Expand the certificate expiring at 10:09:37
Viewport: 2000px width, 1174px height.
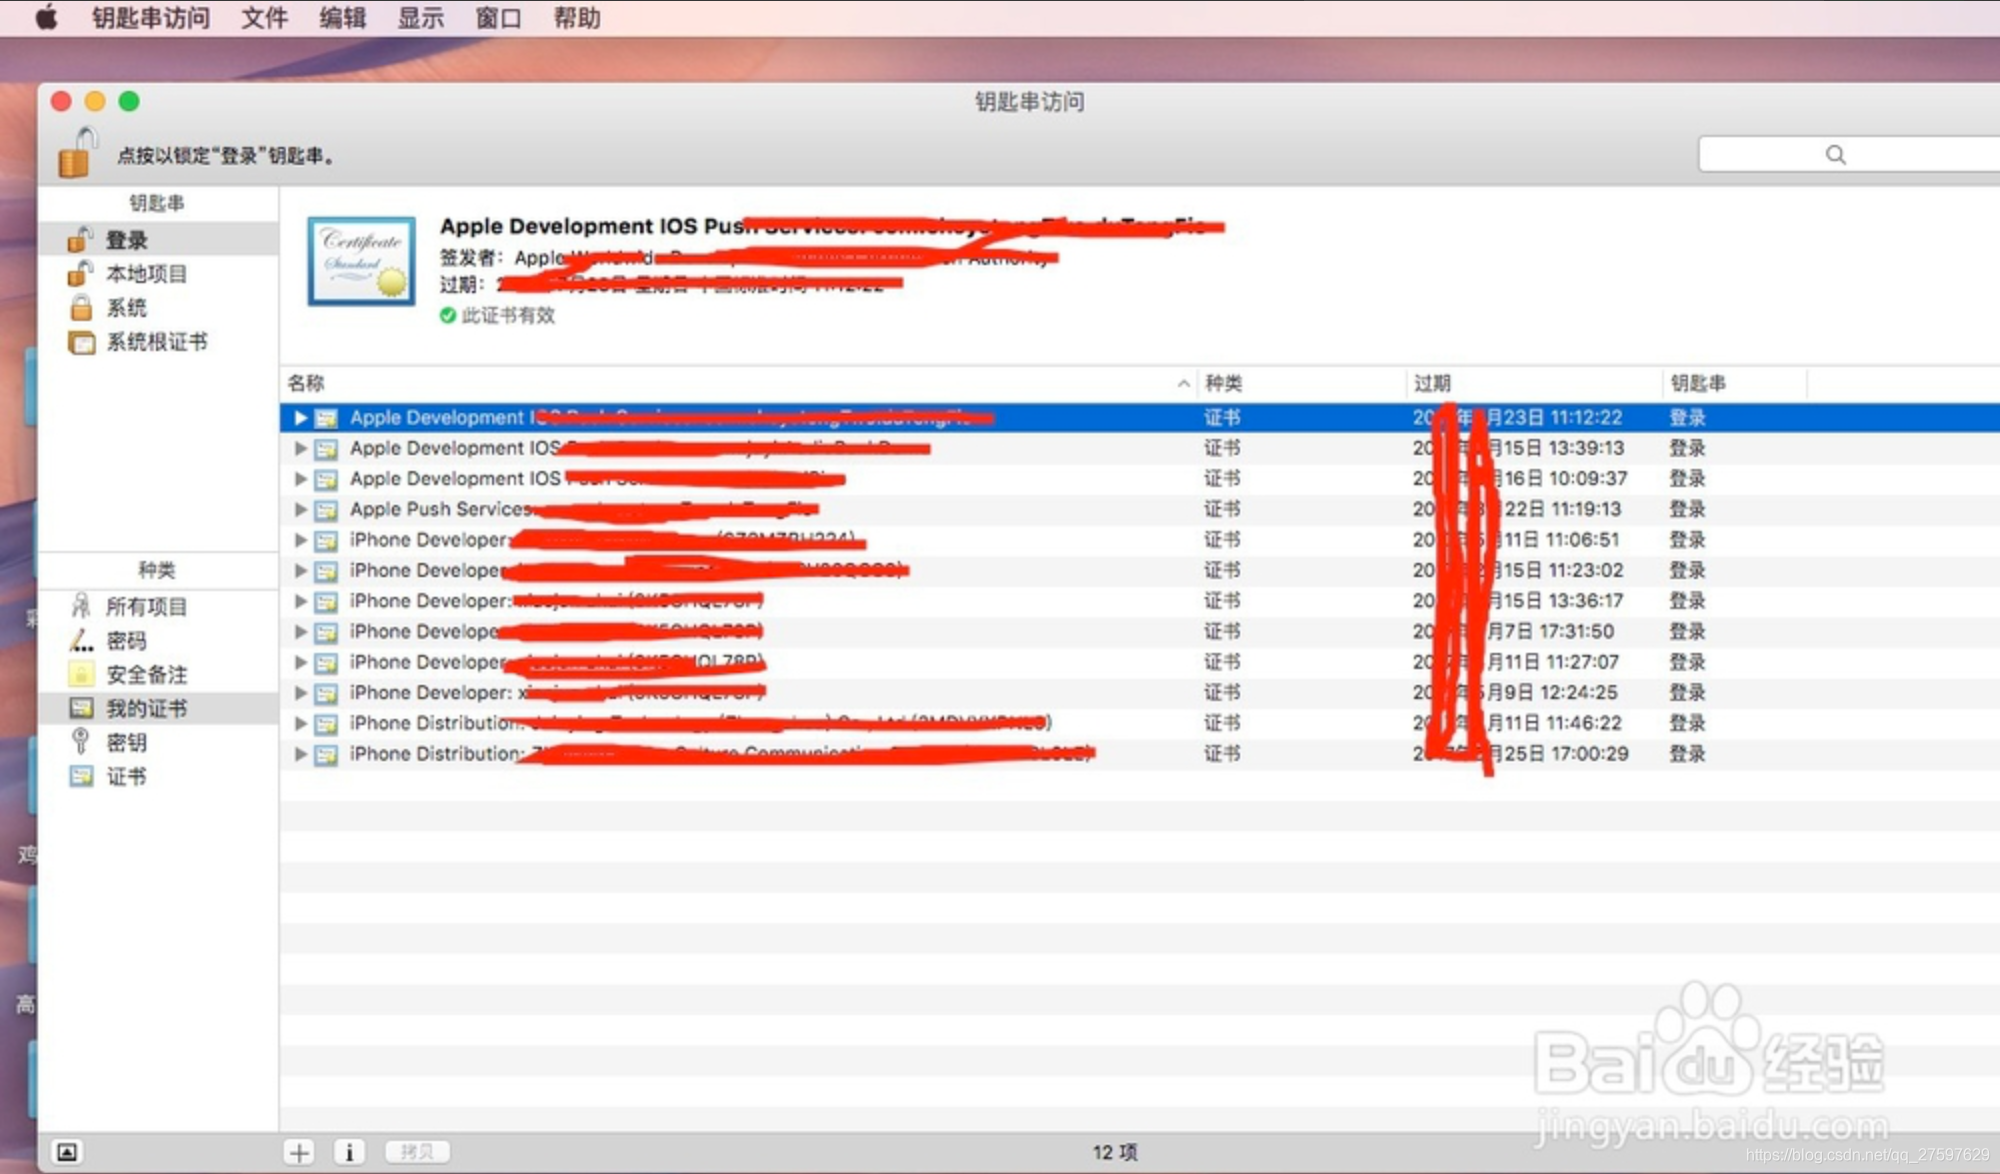[300, 479]
